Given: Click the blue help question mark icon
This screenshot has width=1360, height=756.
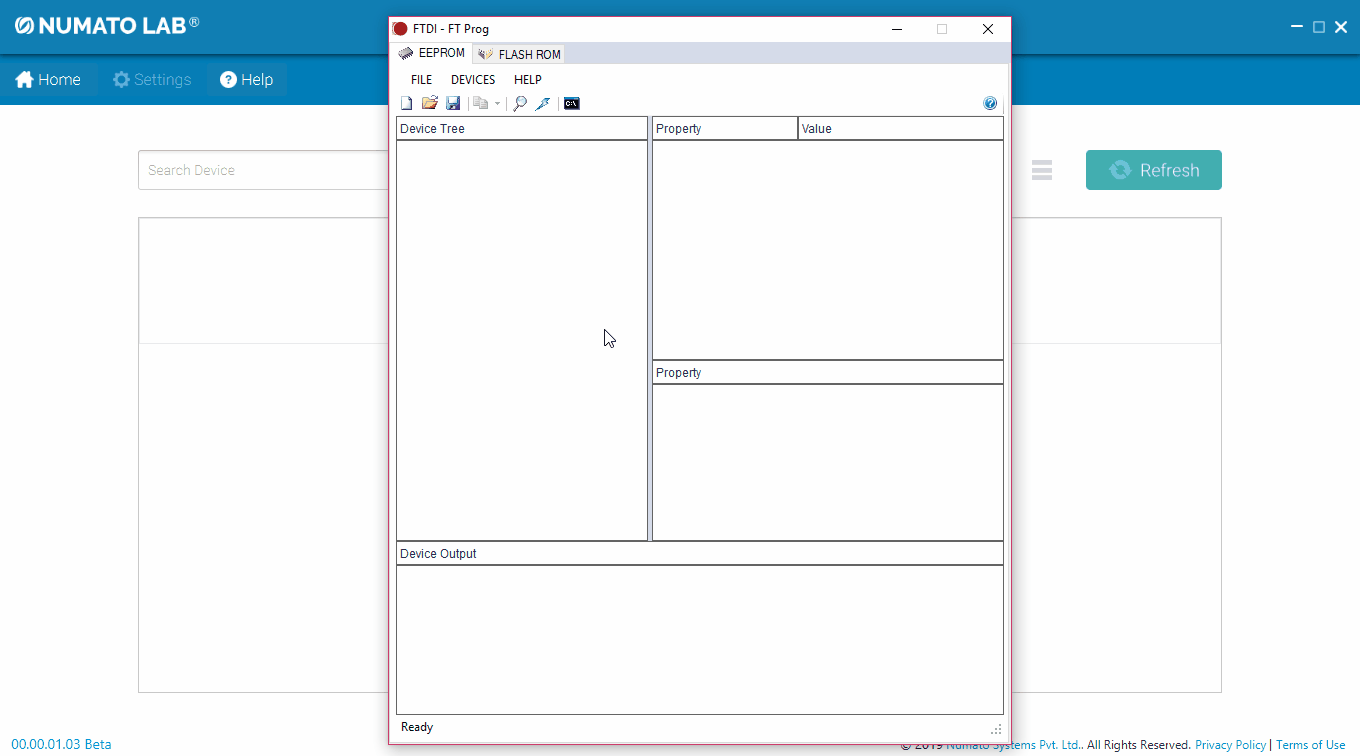Looking at the screenshot, I should [x=990, y=104].
